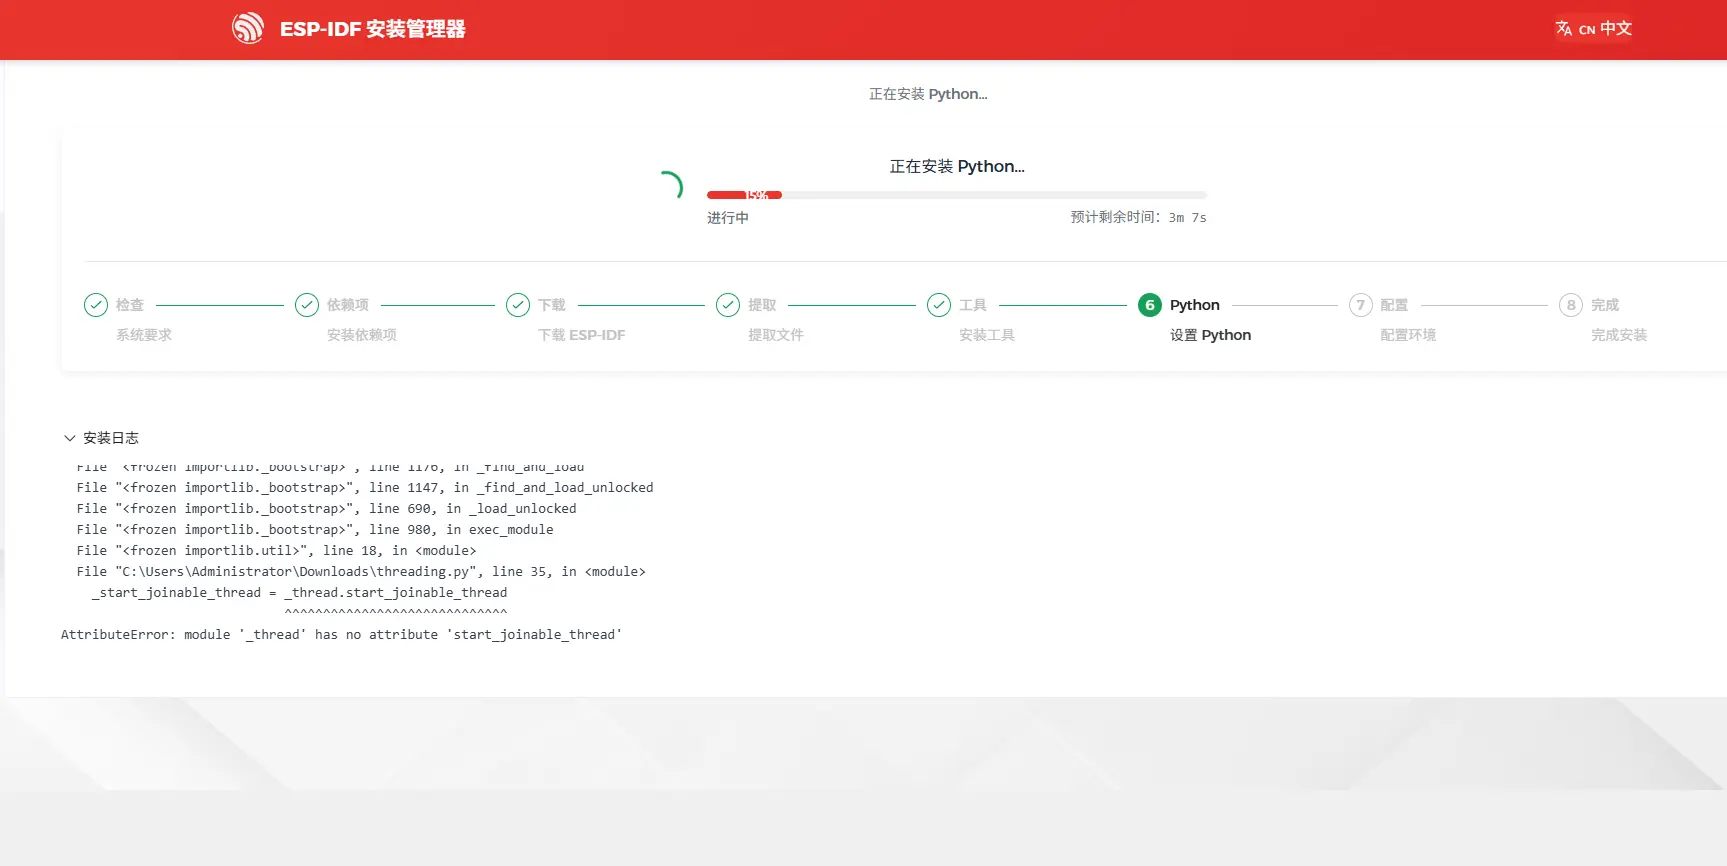The width and height of the screenshot is (1727, 866).
Task: Click the 提取文件 step description
Action: (776, 335)
